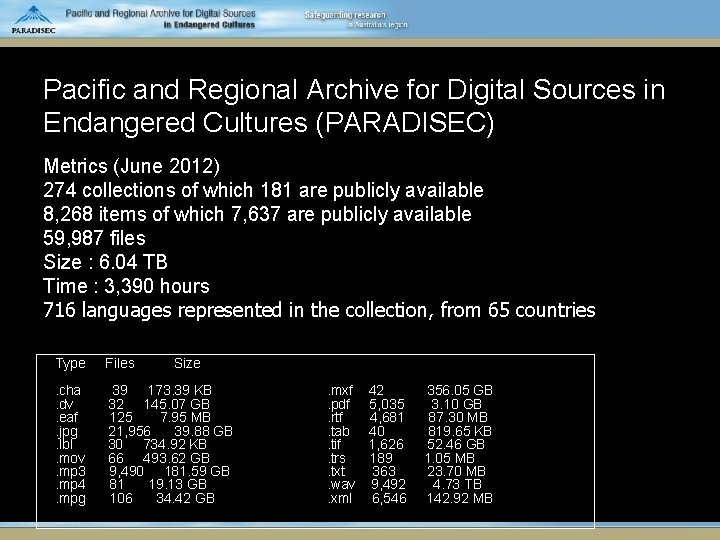This screenshot has width=720, height=540.
Task: Select the file count '6,546'
Action: click(x=389, y=499)
